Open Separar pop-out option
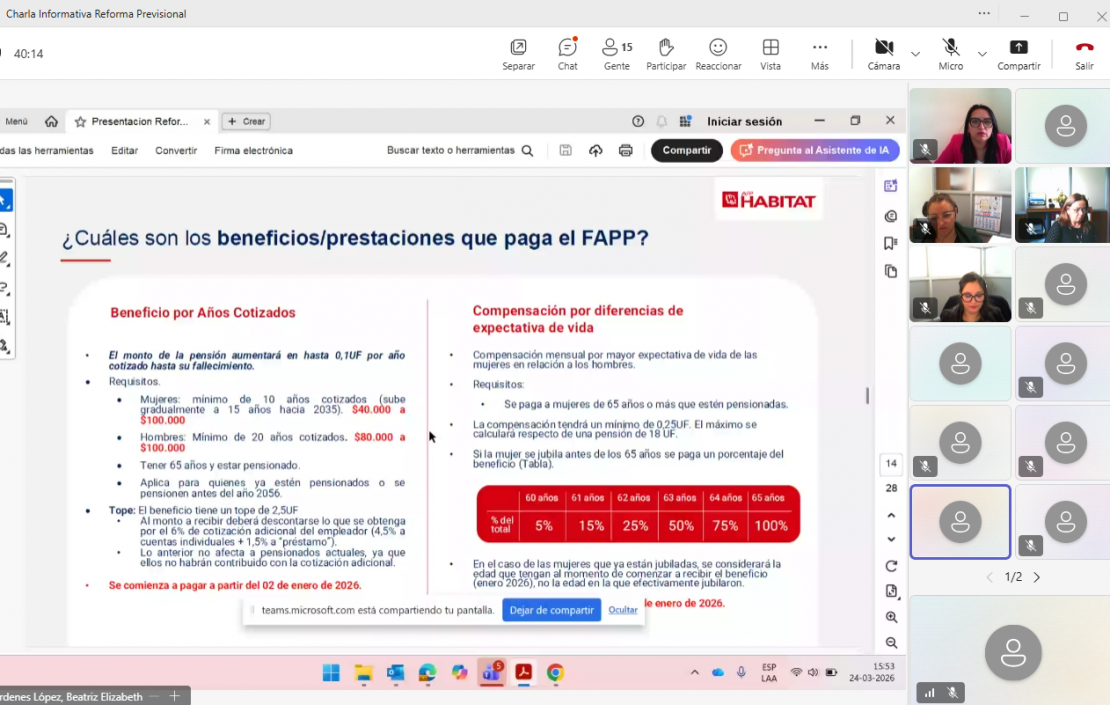Image resolution: width=1110 pixels, height=705 pixels. (x=518, y=53)
